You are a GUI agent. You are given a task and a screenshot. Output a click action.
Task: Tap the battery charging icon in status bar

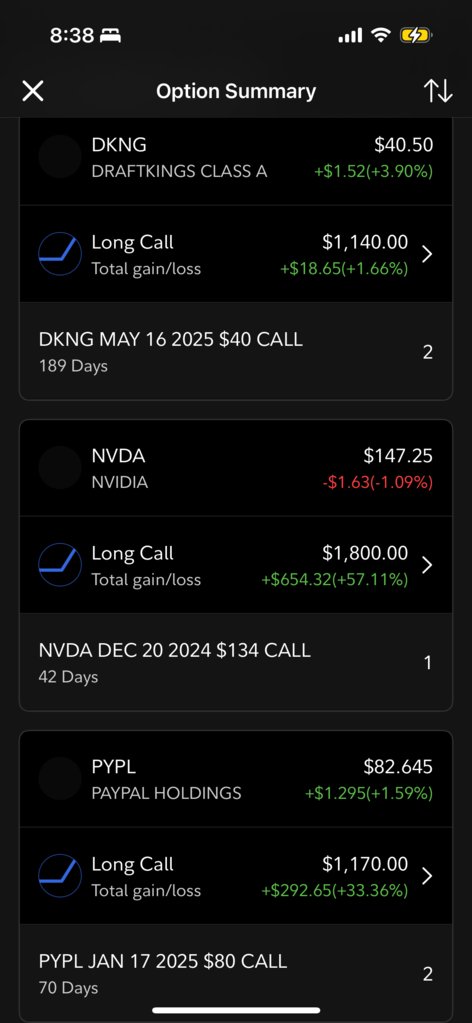pos(416,35)
